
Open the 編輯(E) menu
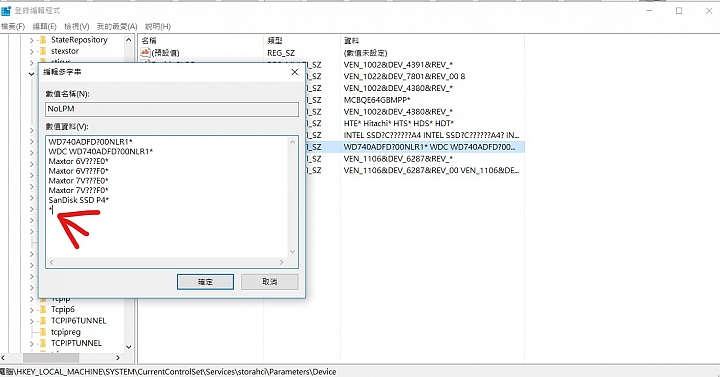(45, 27)
